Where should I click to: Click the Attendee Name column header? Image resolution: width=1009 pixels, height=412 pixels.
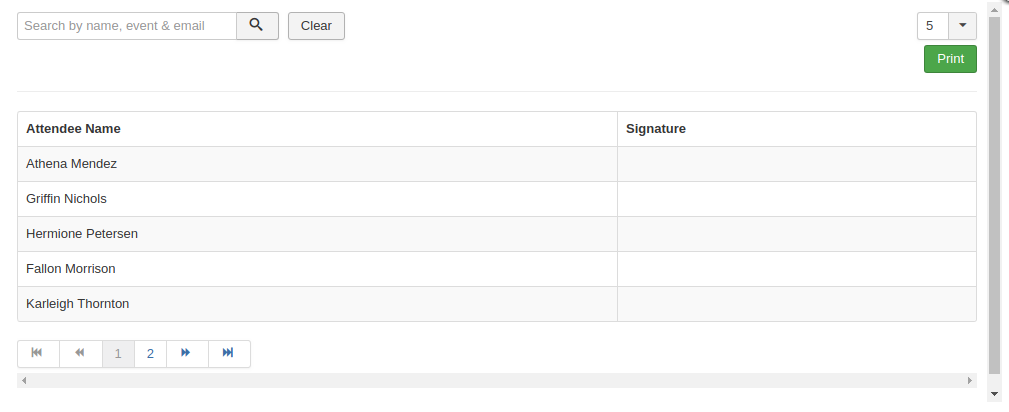click(73, 129)
